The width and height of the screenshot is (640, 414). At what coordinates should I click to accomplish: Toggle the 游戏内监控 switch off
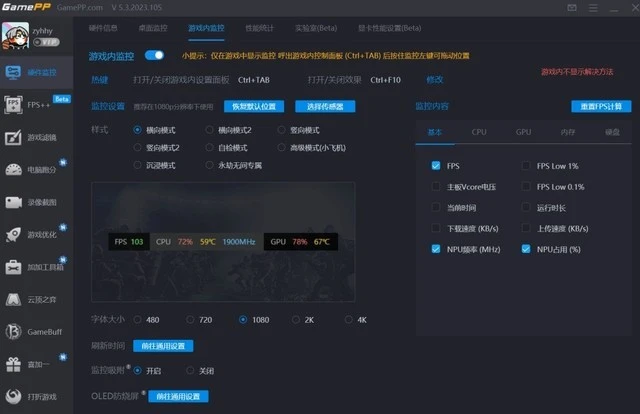(x=154, y=55)
